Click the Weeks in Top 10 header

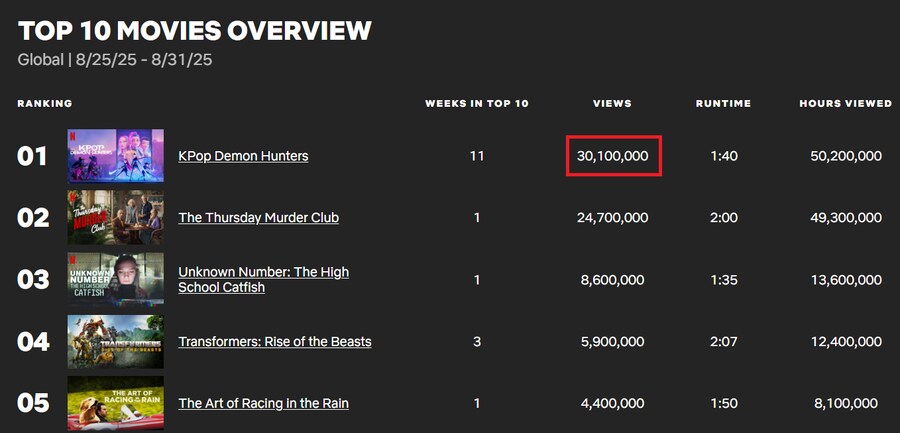click(x=476, y=104)
